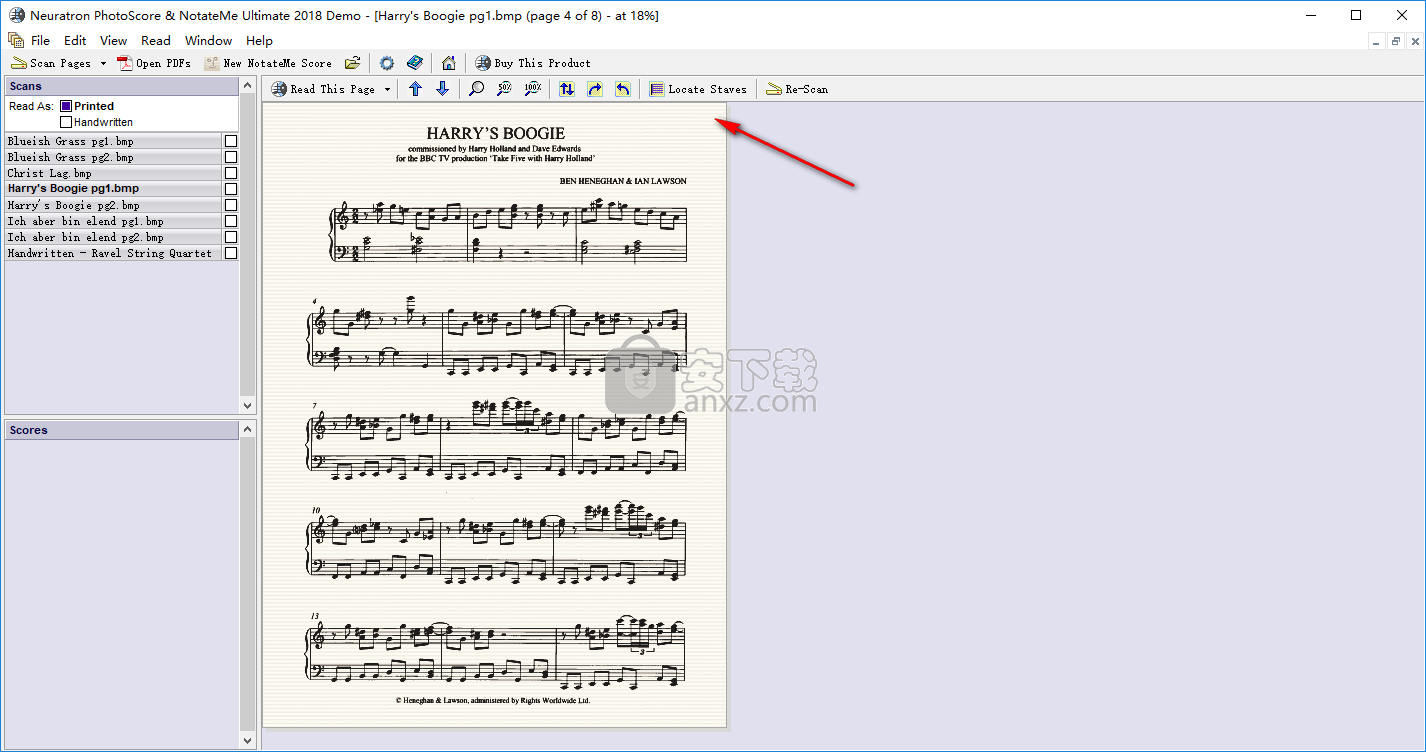Screen dimensions: 1426x752
Task: Tick checkbox for Blueish Grass pg1.bmp
Action: pyautogui.click(x=231, y=141)
